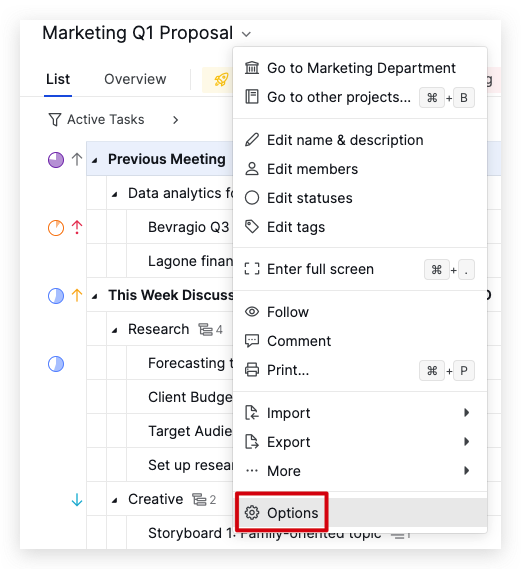This screenshot has height=569, width=521.
Task: Click the building icon for Marketing Department
Action: click(252, 68)
